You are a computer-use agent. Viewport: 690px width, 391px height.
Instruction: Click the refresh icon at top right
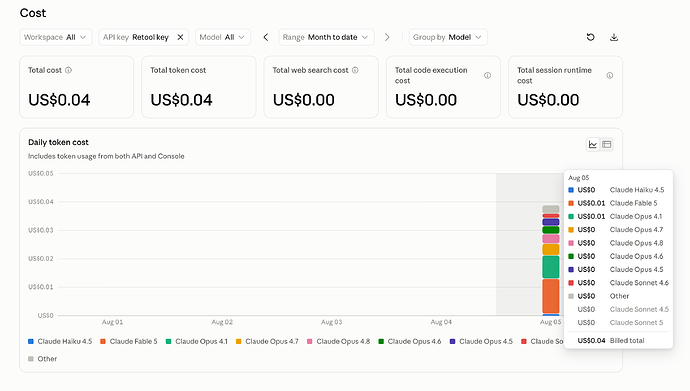[591, 37]
